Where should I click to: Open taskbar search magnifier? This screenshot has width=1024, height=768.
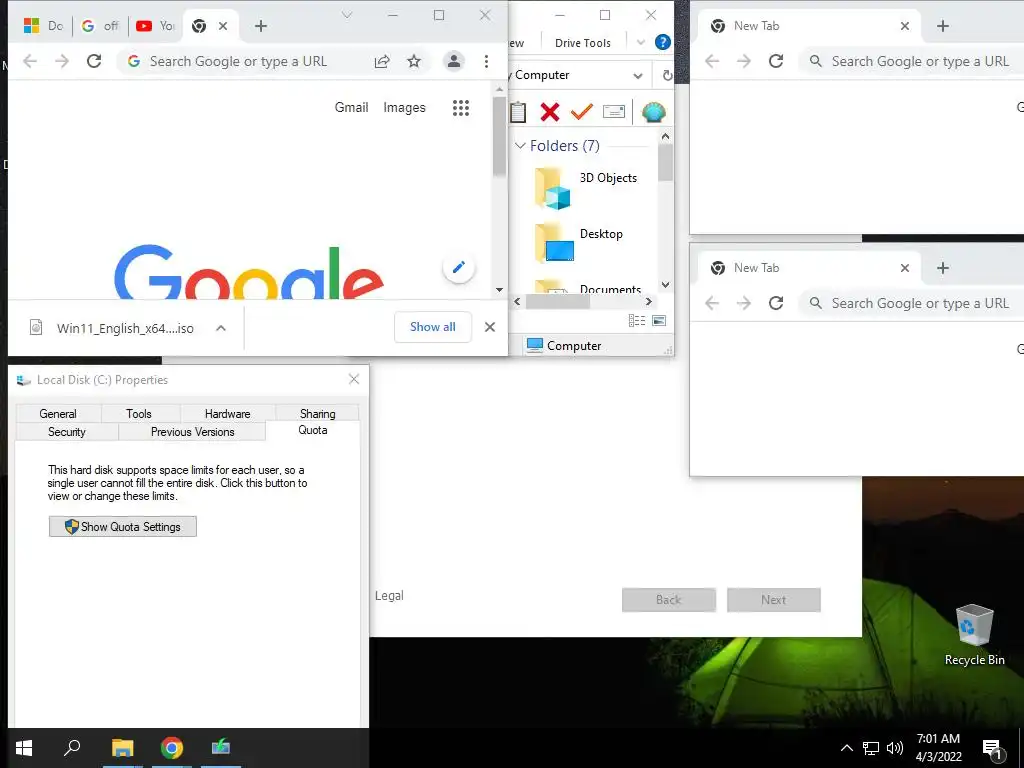[72, 748]
